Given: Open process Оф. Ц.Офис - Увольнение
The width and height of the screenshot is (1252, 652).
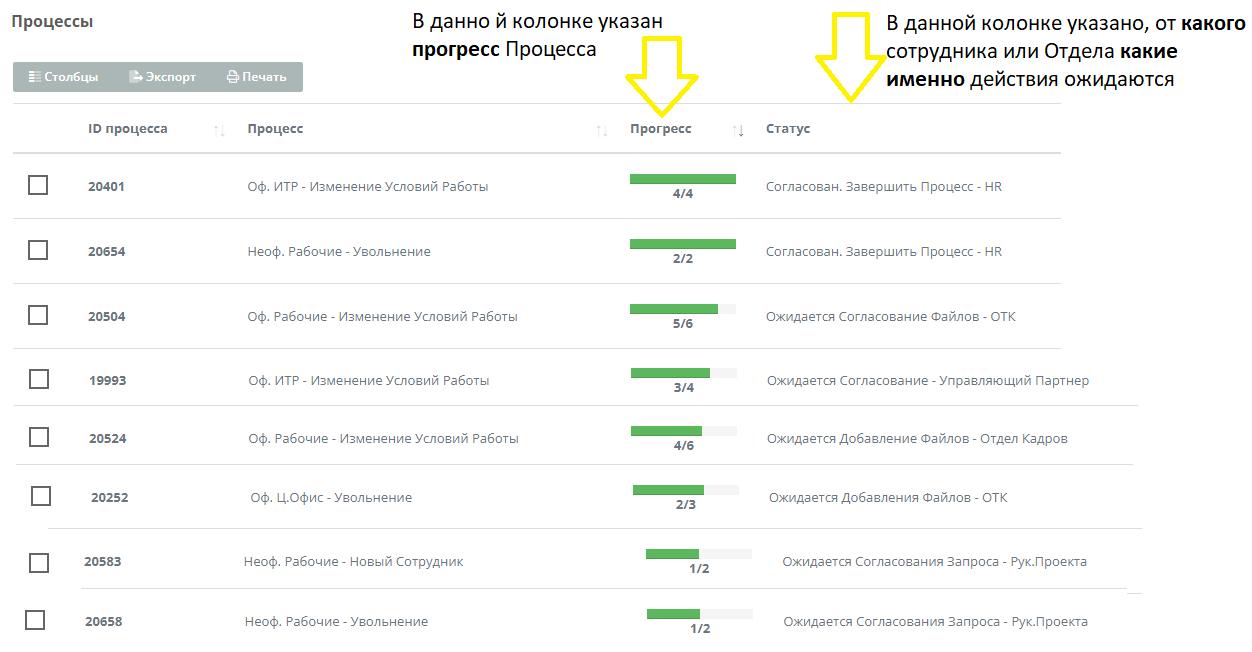Looking at the screenshot, I should 331,498.
